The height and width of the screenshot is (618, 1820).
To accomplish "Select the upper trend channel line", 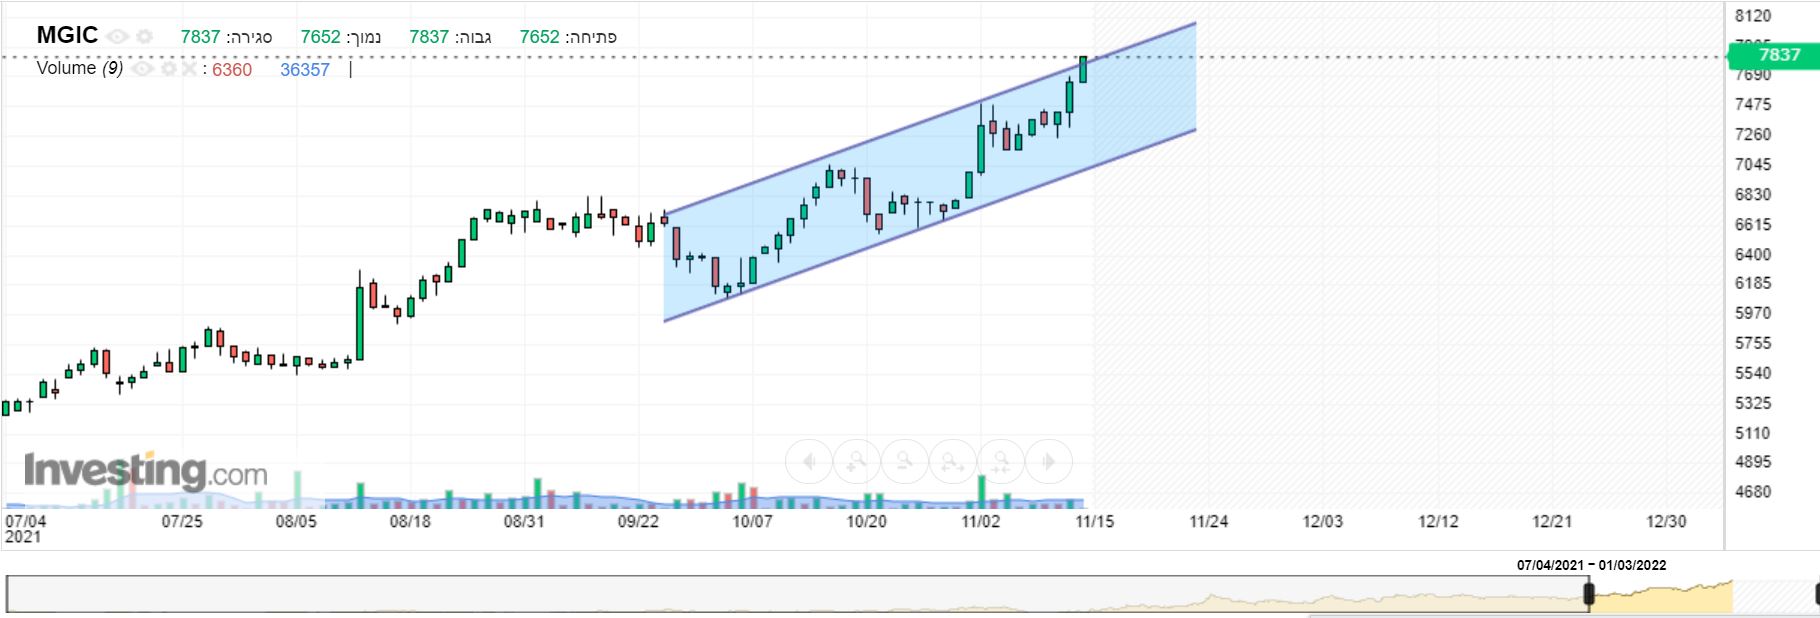I will [x=930, y=118].
